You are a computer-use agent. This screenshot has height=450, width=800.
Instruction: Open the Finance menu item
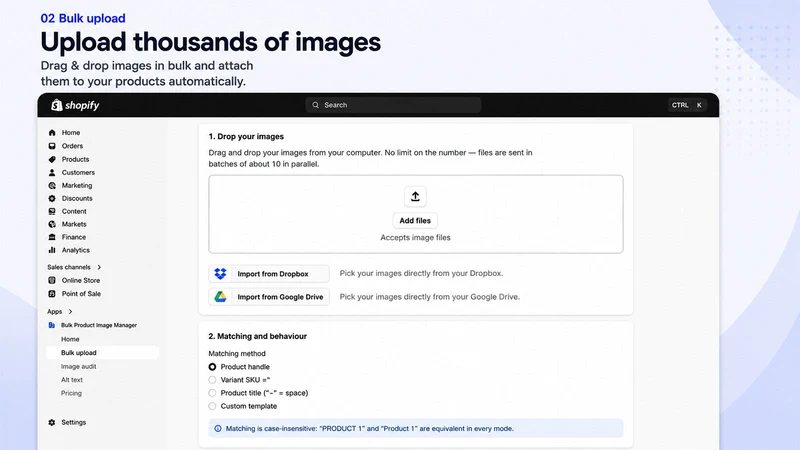[x=73, y=237]
